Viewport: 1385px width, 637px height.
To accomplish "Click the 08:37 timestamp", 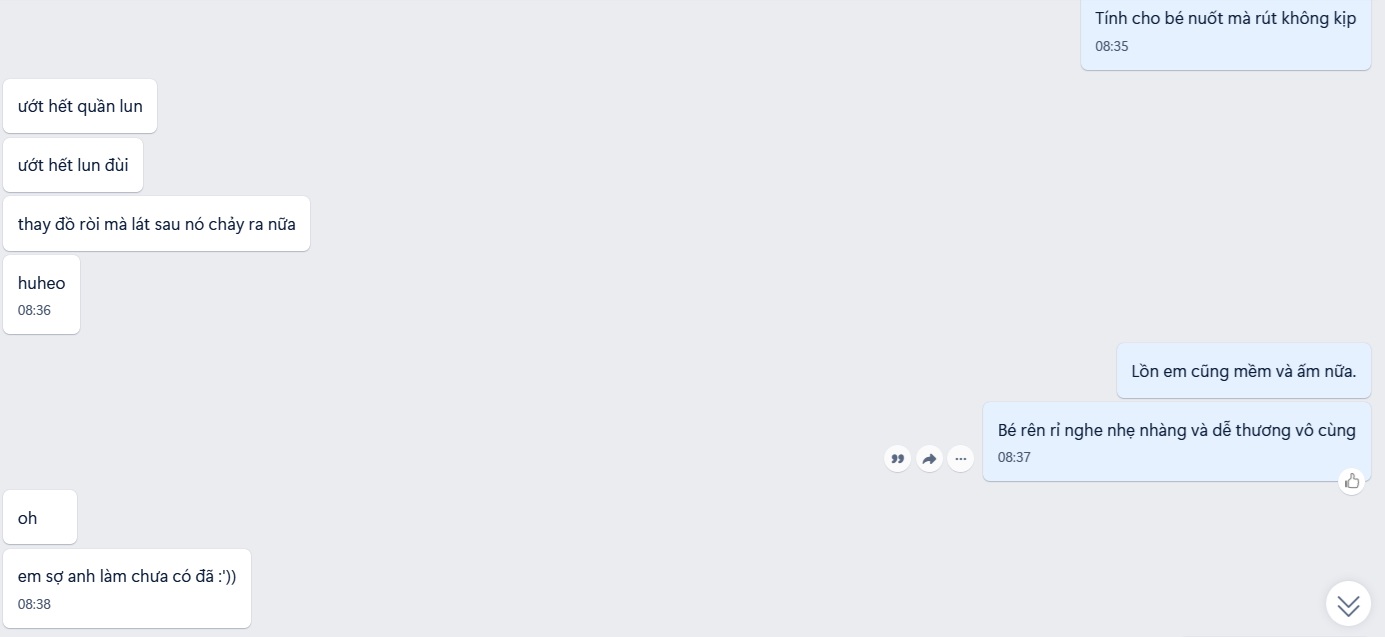I will [1014, 457].
